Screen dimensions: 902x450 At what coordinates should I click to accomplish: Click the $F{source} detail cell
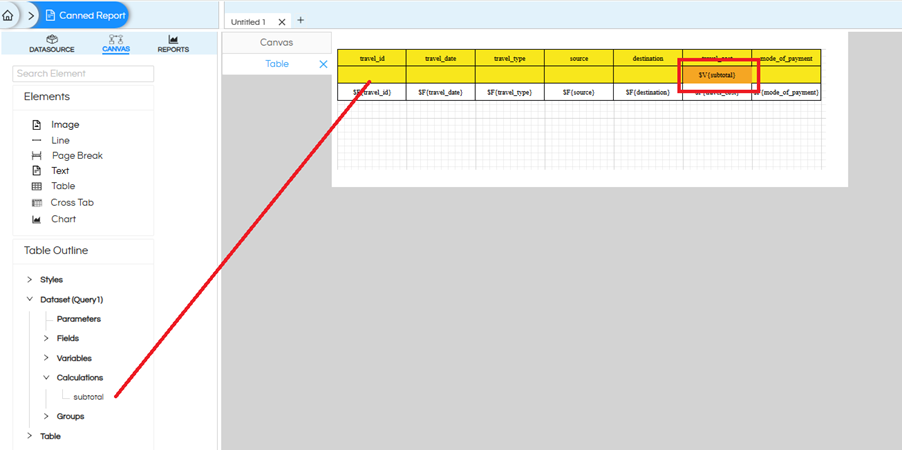coord(579,92)
